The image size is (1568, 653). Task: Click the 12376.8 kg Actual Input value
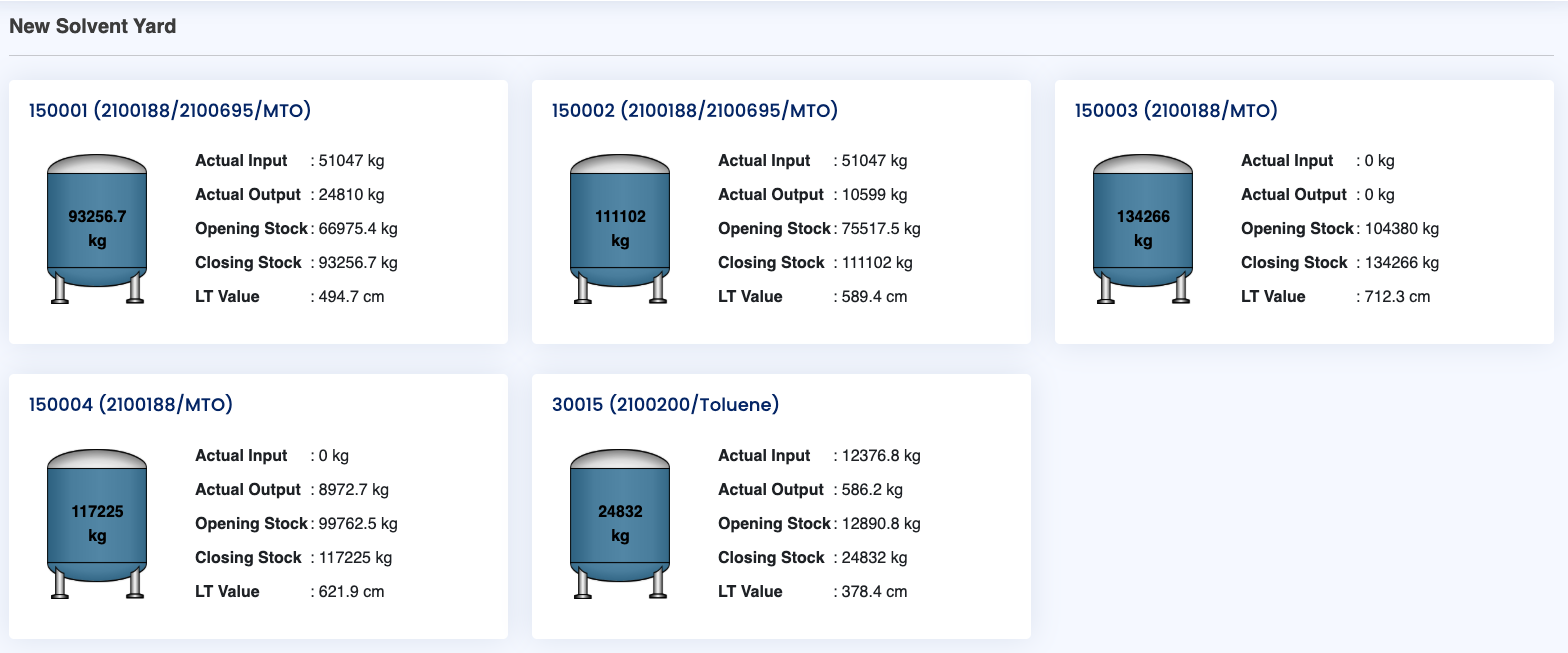click(880, 455)
